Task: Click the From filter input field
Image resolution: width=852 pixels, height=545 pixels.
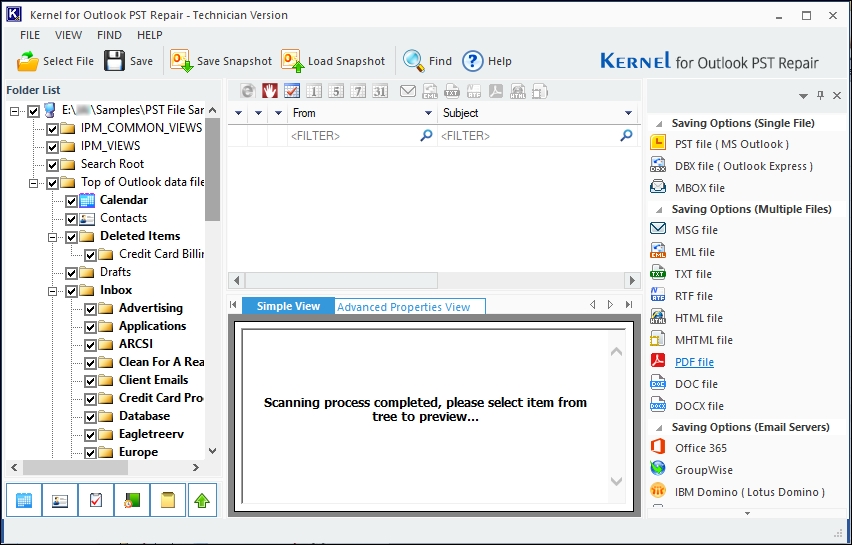Action: tap(362, 136)
